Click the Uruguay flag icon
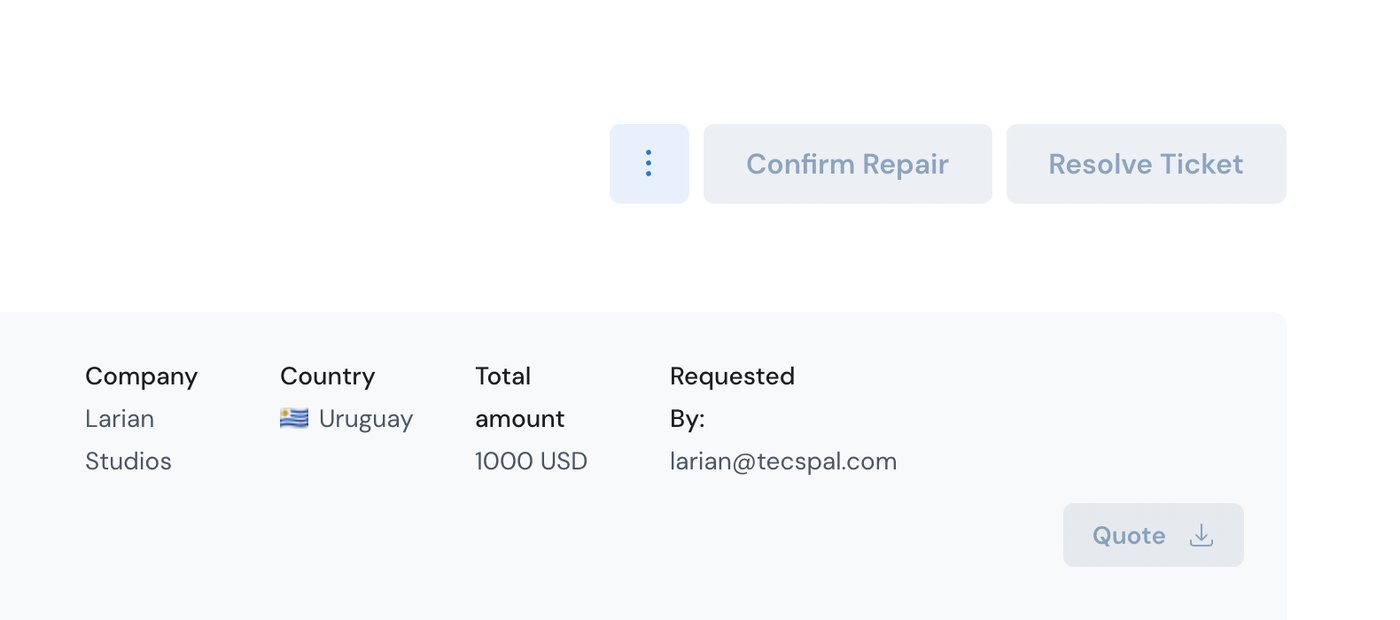 tap(294, 418)
